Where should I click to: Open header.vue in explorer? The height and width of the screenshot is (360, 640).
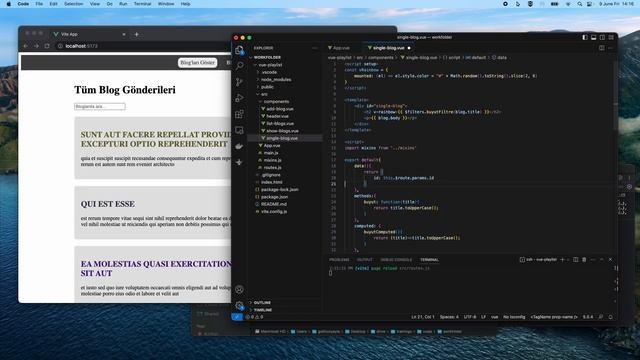(x=278, y=116)
